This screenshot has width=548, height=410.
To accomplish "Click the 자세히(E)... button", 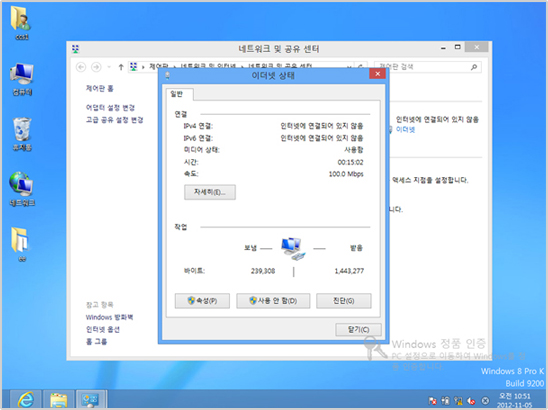I will [x=210, y=192].
